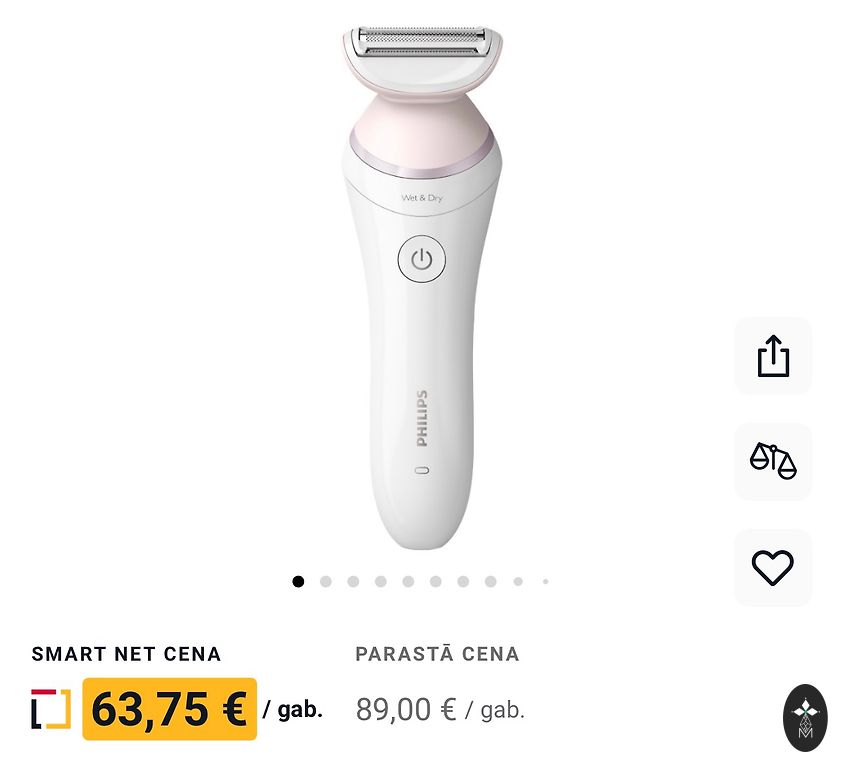Open the floating assistant badge icon
The width and height of the screenshot is (844, 768).
coord(805,718)
